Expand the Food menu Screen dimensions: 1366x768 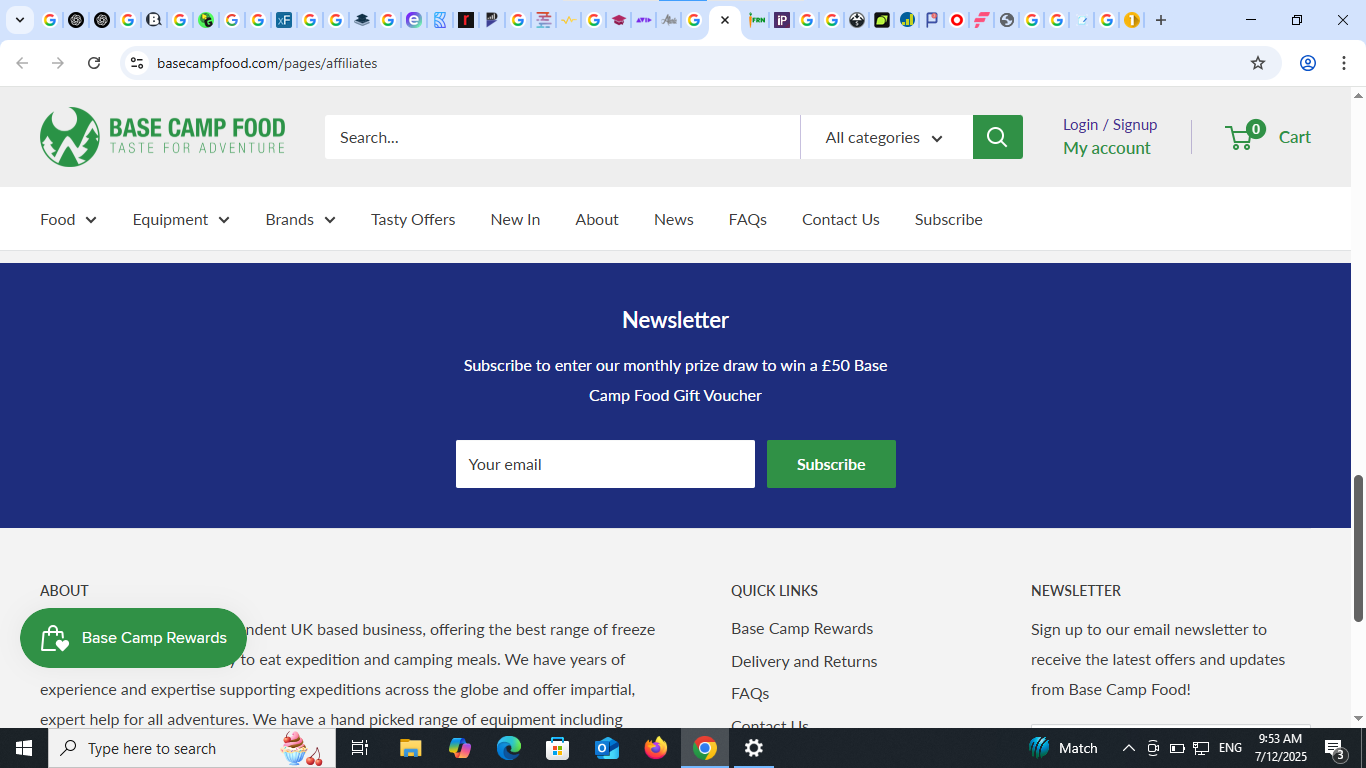pos(68,219)
